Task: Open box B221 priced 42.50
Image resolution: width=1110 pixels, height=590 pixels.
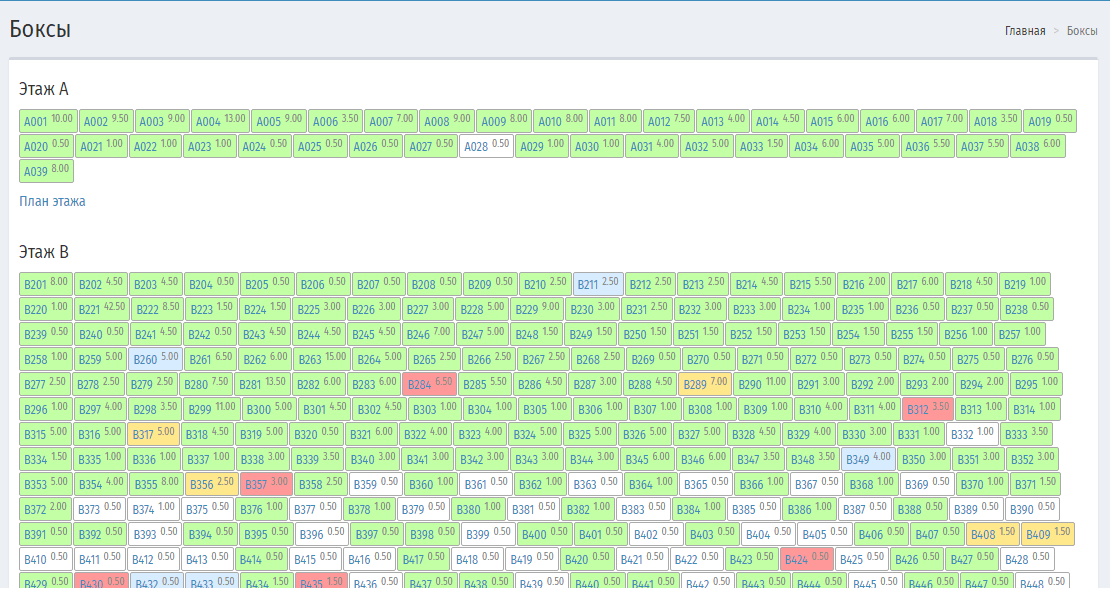Action: [102, 309]
